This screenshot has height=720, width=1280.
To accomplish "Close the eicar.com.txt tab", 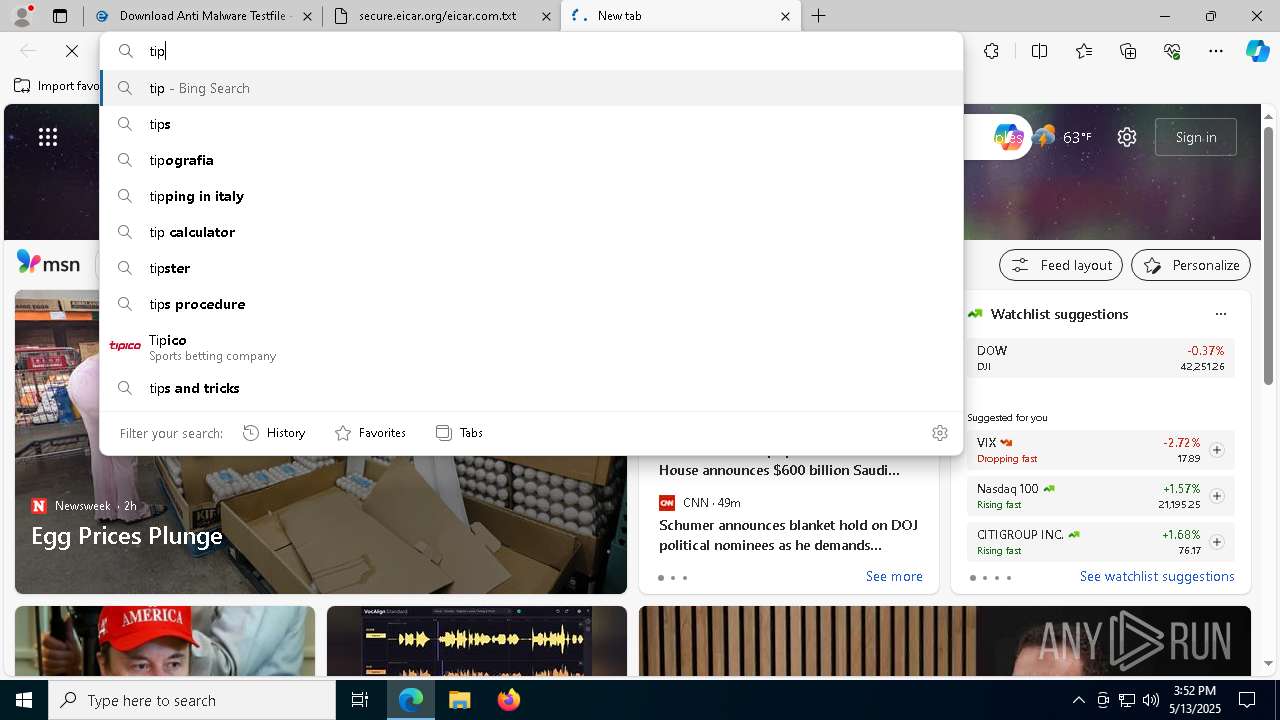I will [545, 16].
